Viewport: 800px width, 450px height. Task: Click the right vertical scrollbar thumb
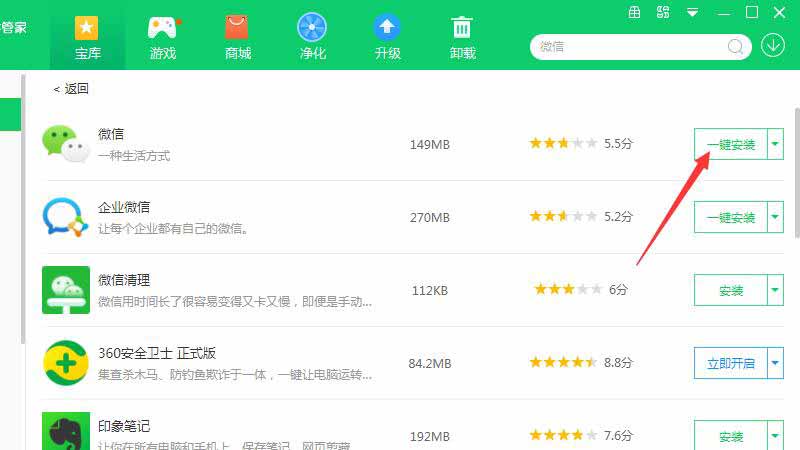pyautogui.click(x=797, y=172)
